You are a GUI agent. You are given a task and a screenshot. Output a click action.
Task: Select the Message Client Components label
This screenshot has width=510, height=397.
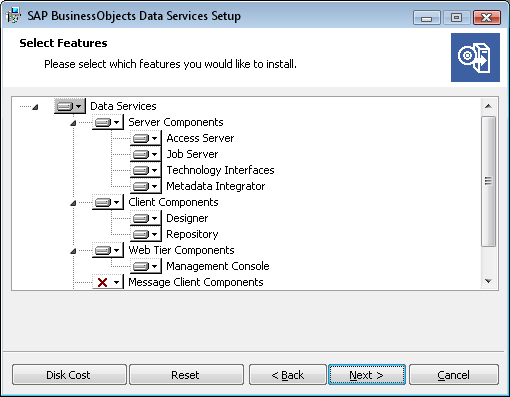click(x=196, y=282)
